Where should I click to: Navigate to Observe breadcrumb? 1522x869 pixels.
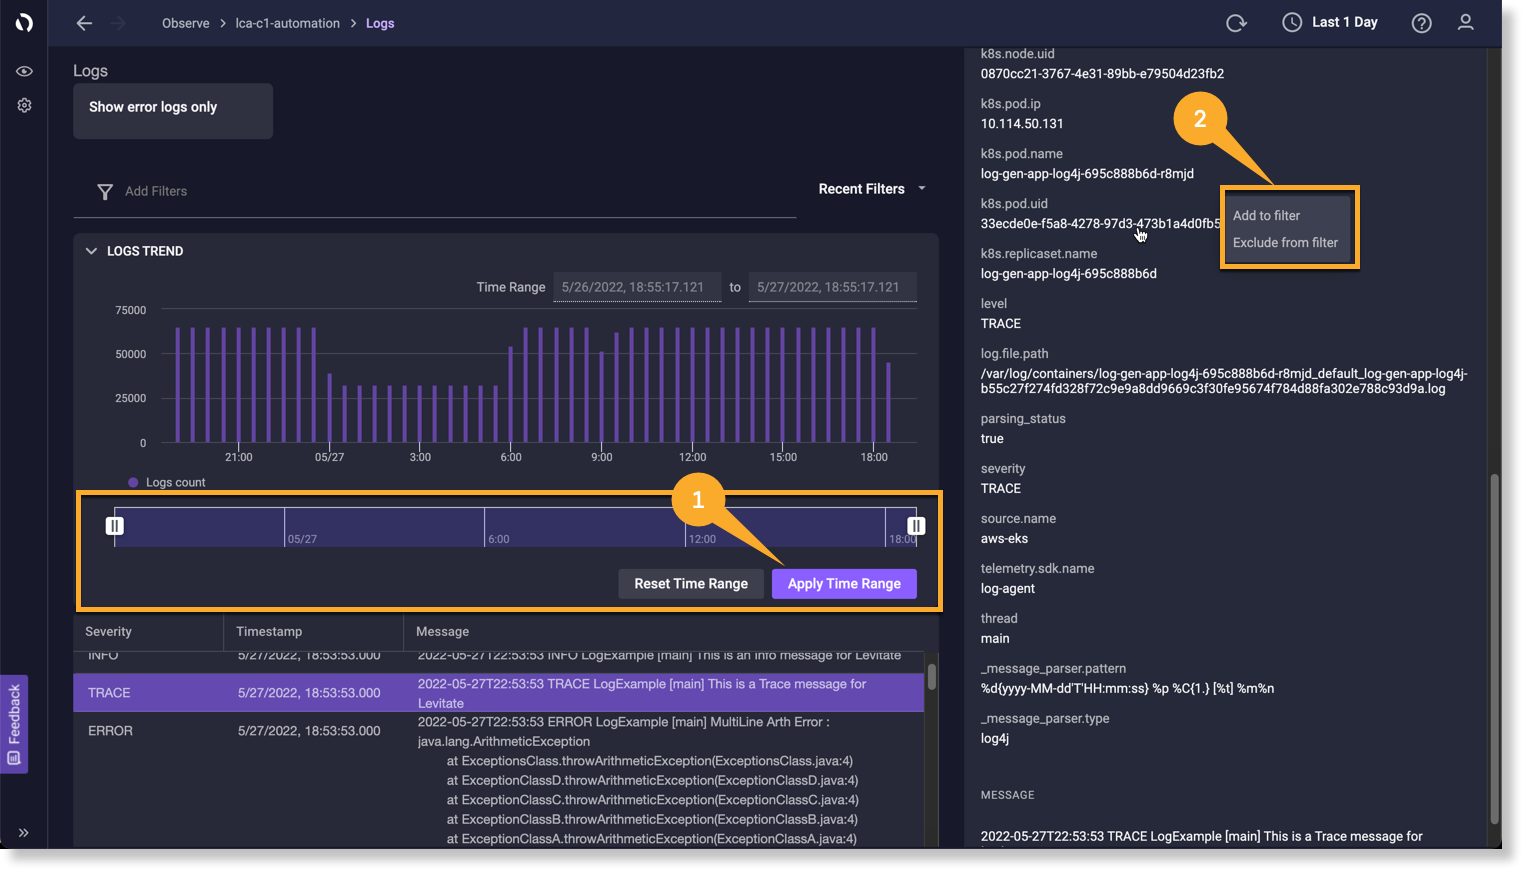(186, 23)
